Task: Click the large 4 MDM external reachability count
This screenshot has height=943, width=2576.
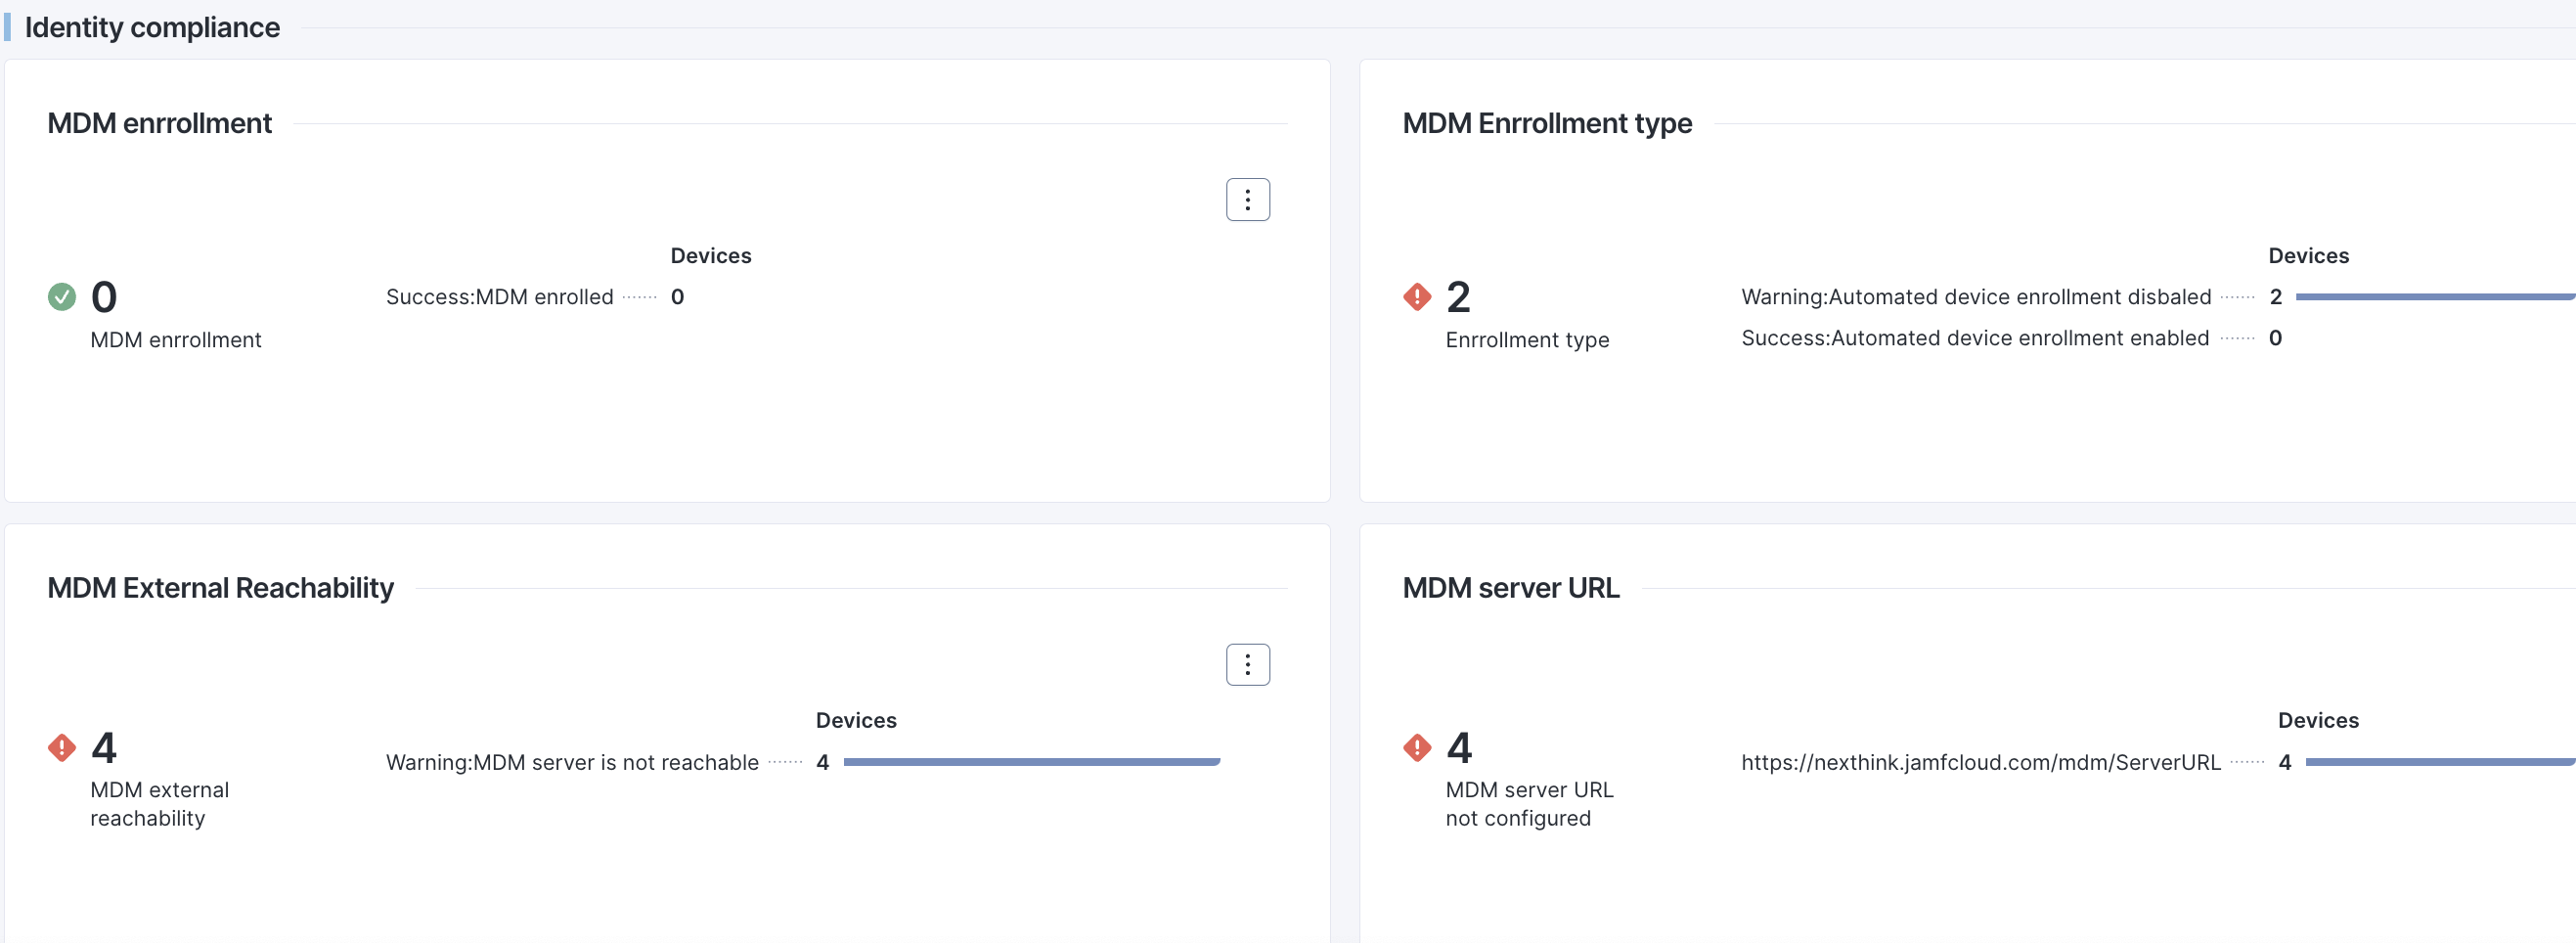Action: [x=104, y=747]
